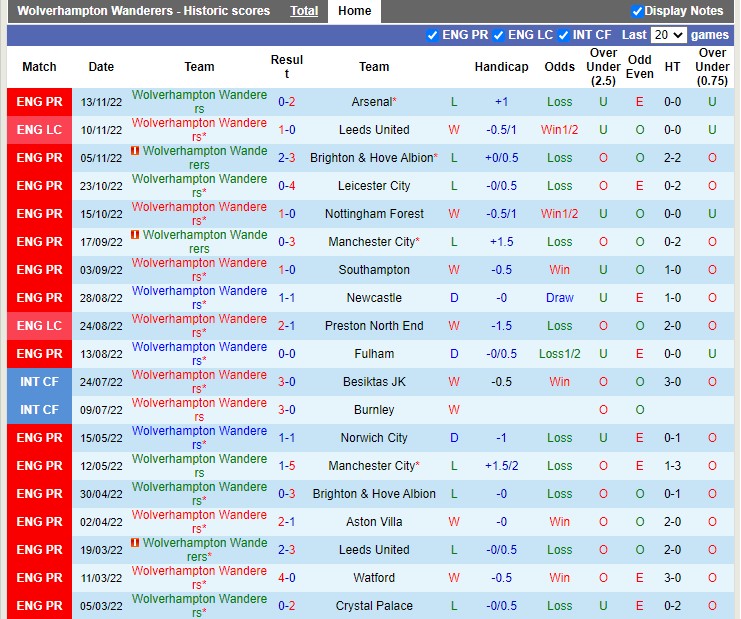Click the 0-2 score against Arsenal
The image size is (741, 619).
pos(286,102)
